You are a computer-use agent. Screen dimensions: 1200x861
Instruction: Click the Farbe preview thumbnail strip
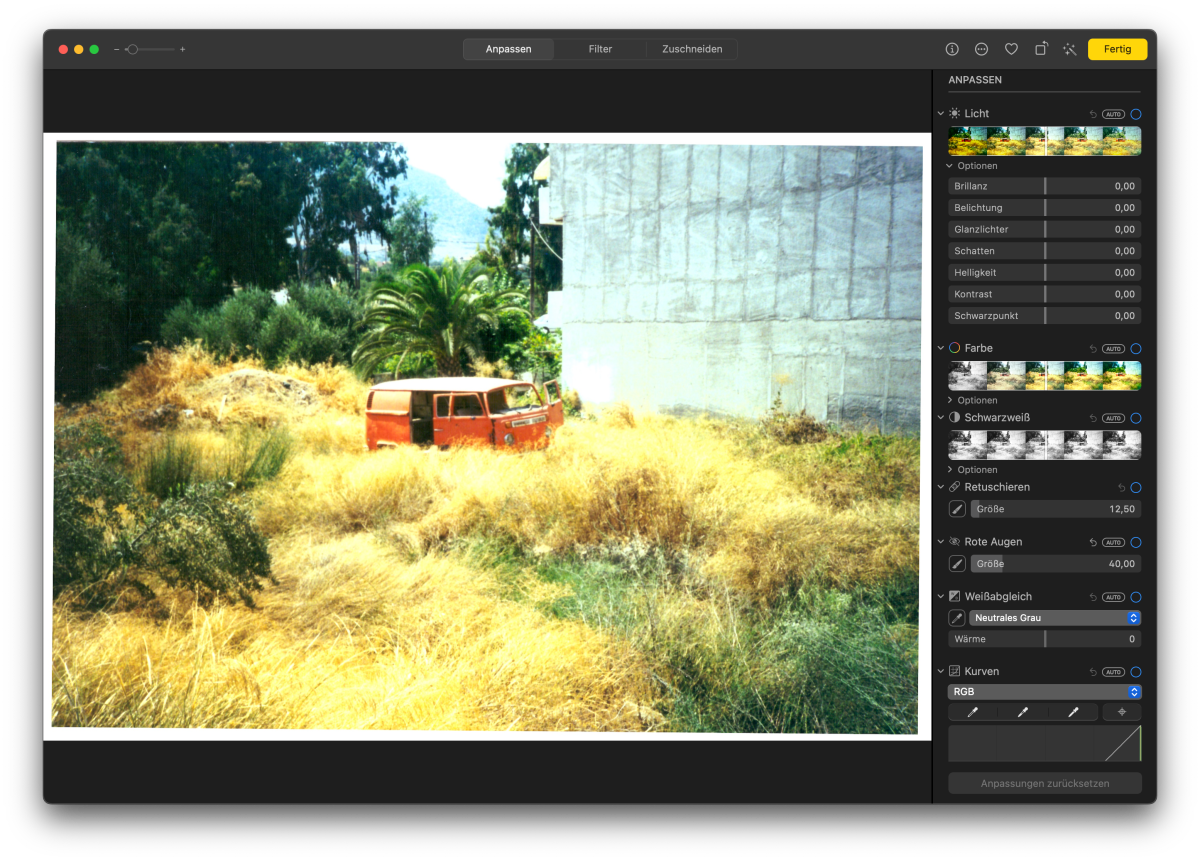pos(1045,376)
